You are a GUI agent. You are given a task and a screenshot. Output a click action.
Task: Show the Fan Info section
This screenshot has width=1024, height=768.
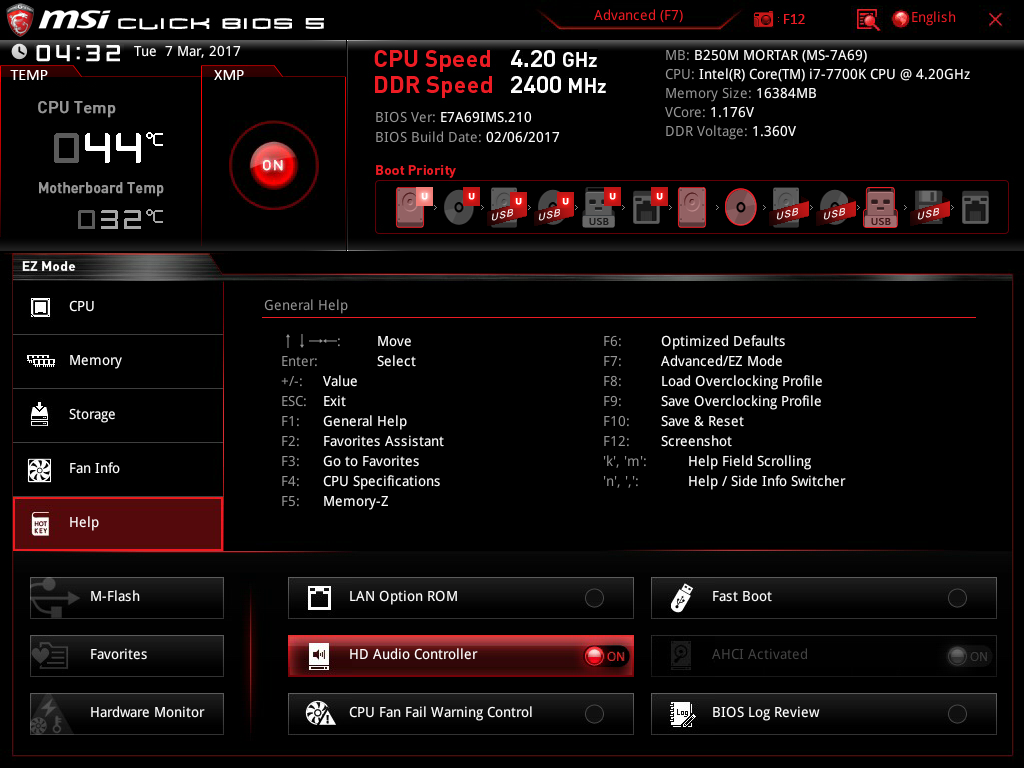tap(118, 469)
